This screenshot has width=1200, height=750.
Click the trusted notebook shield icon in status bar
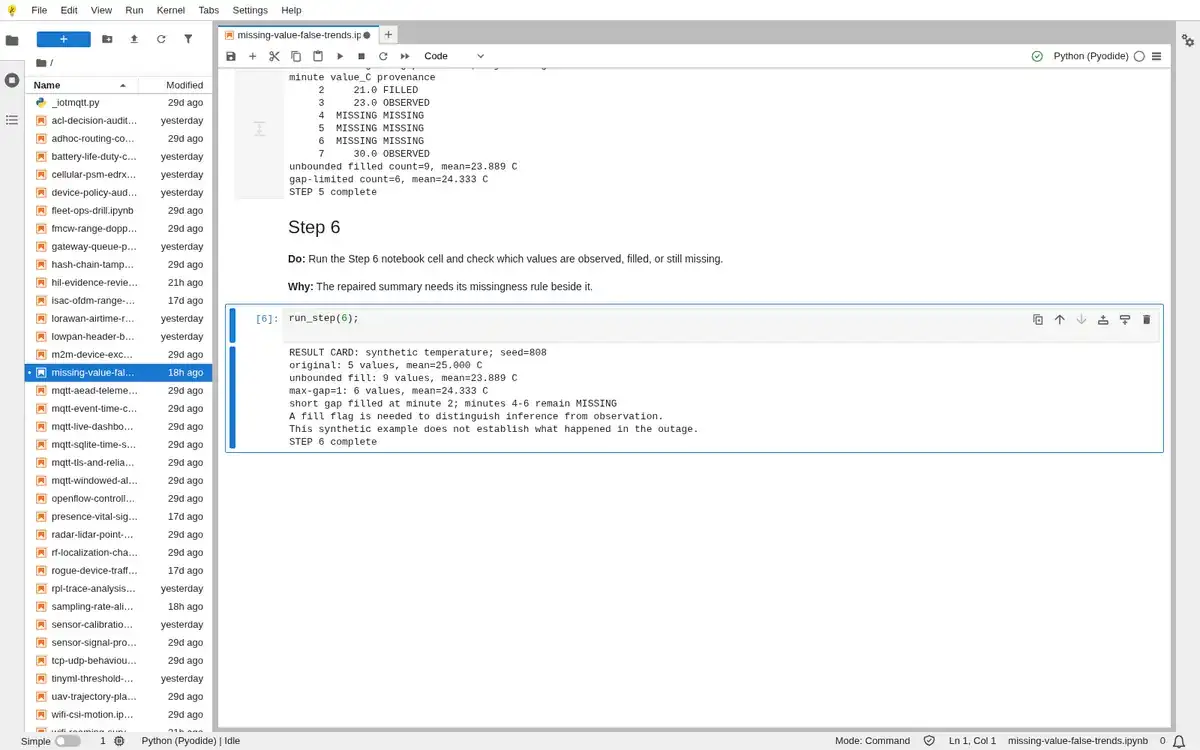[x=929, y=741]
